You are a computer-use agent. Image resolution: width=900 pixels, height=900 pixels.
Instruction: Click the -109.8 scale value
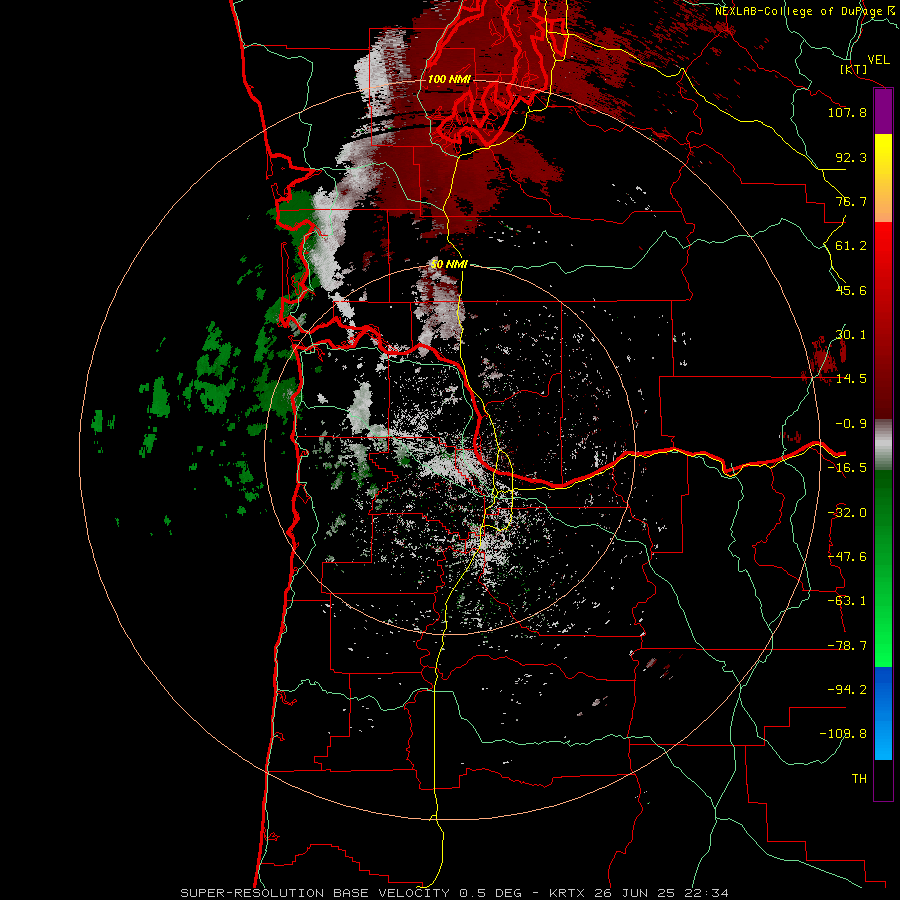pos(843,734)
